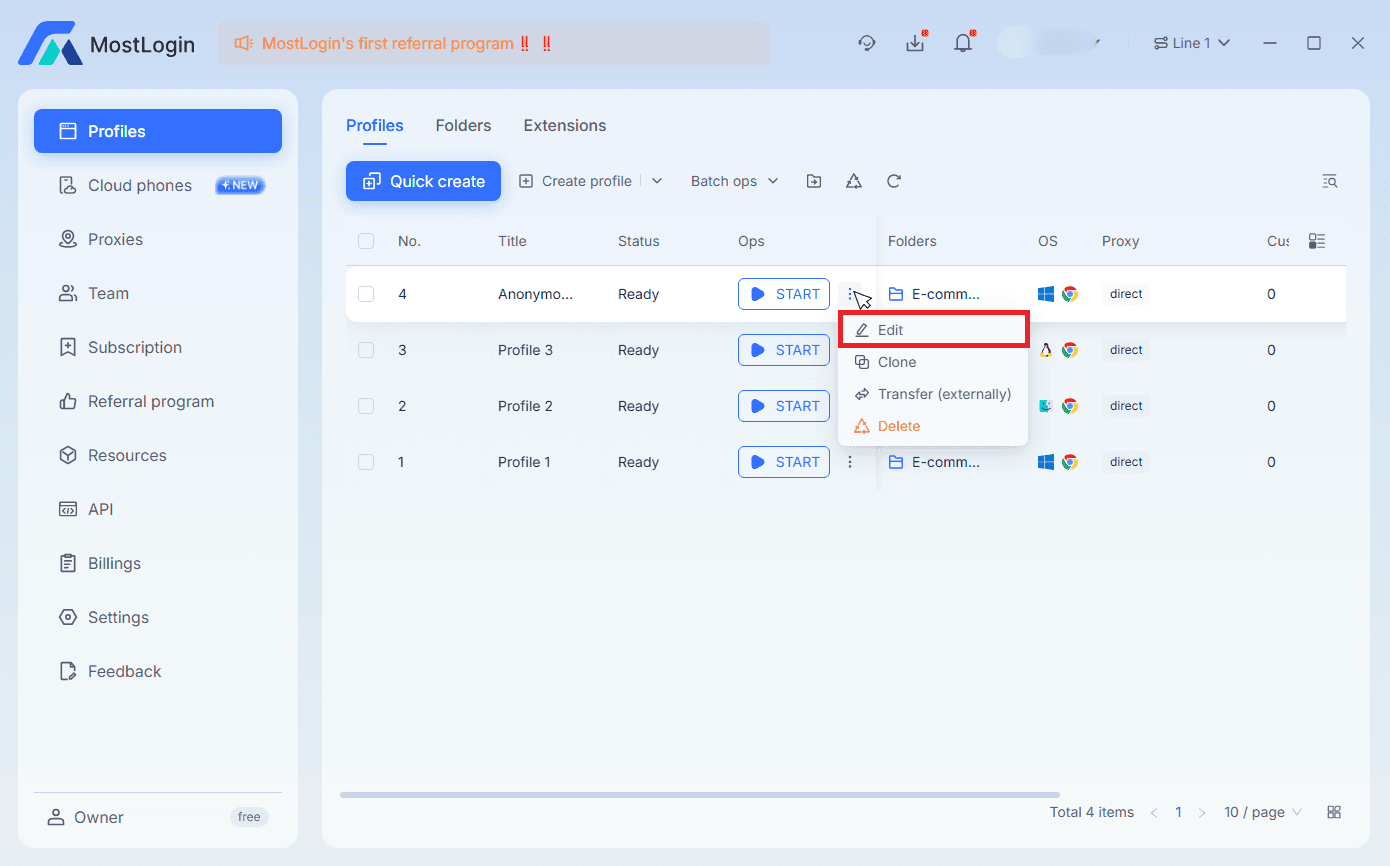
Task: Open the Batch ops dropdown
Action: pyautogui.click(x=733, y=181)
